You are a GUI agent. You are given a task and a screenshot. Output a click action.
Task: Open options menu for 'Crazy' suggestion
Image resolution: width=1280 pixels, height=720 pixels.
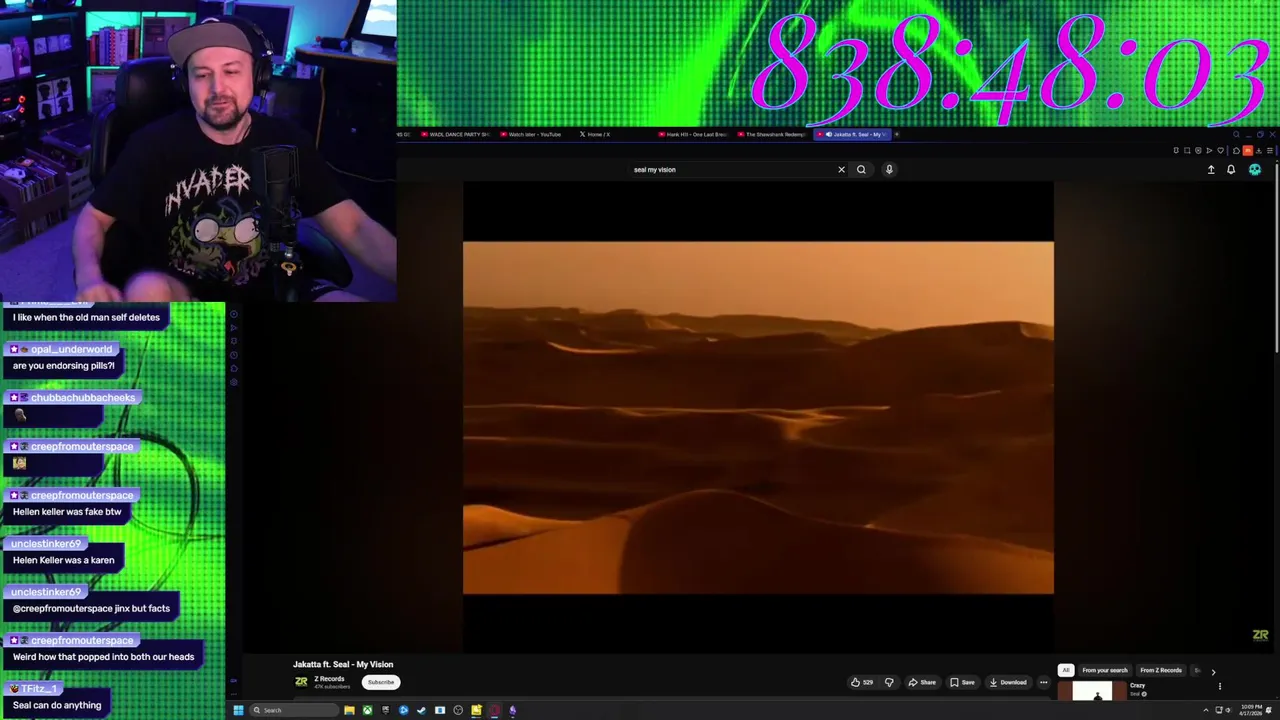(x=1220, y=686)
